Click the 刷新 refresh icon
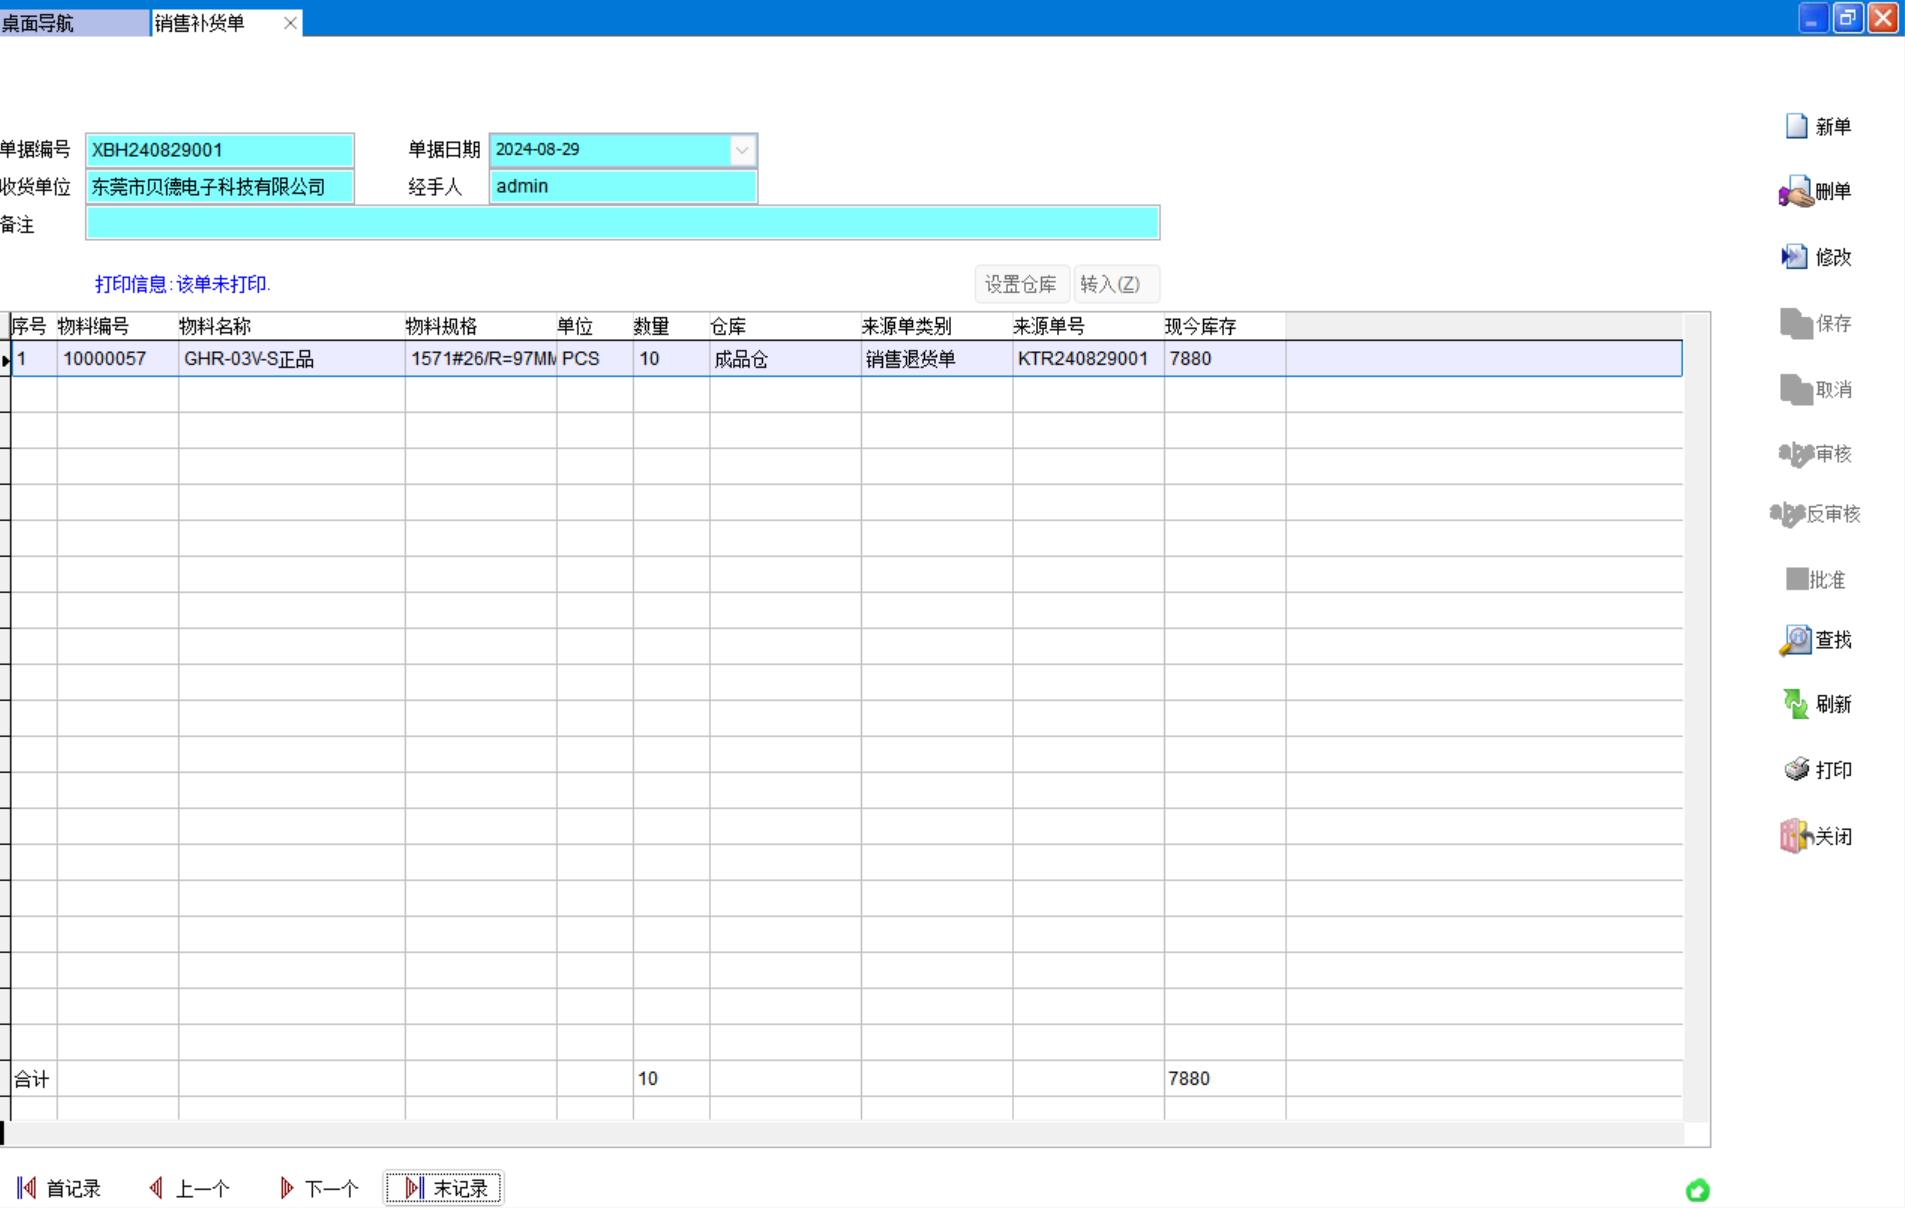This screenshot has width=1905, height=1208. [1796, 705]
